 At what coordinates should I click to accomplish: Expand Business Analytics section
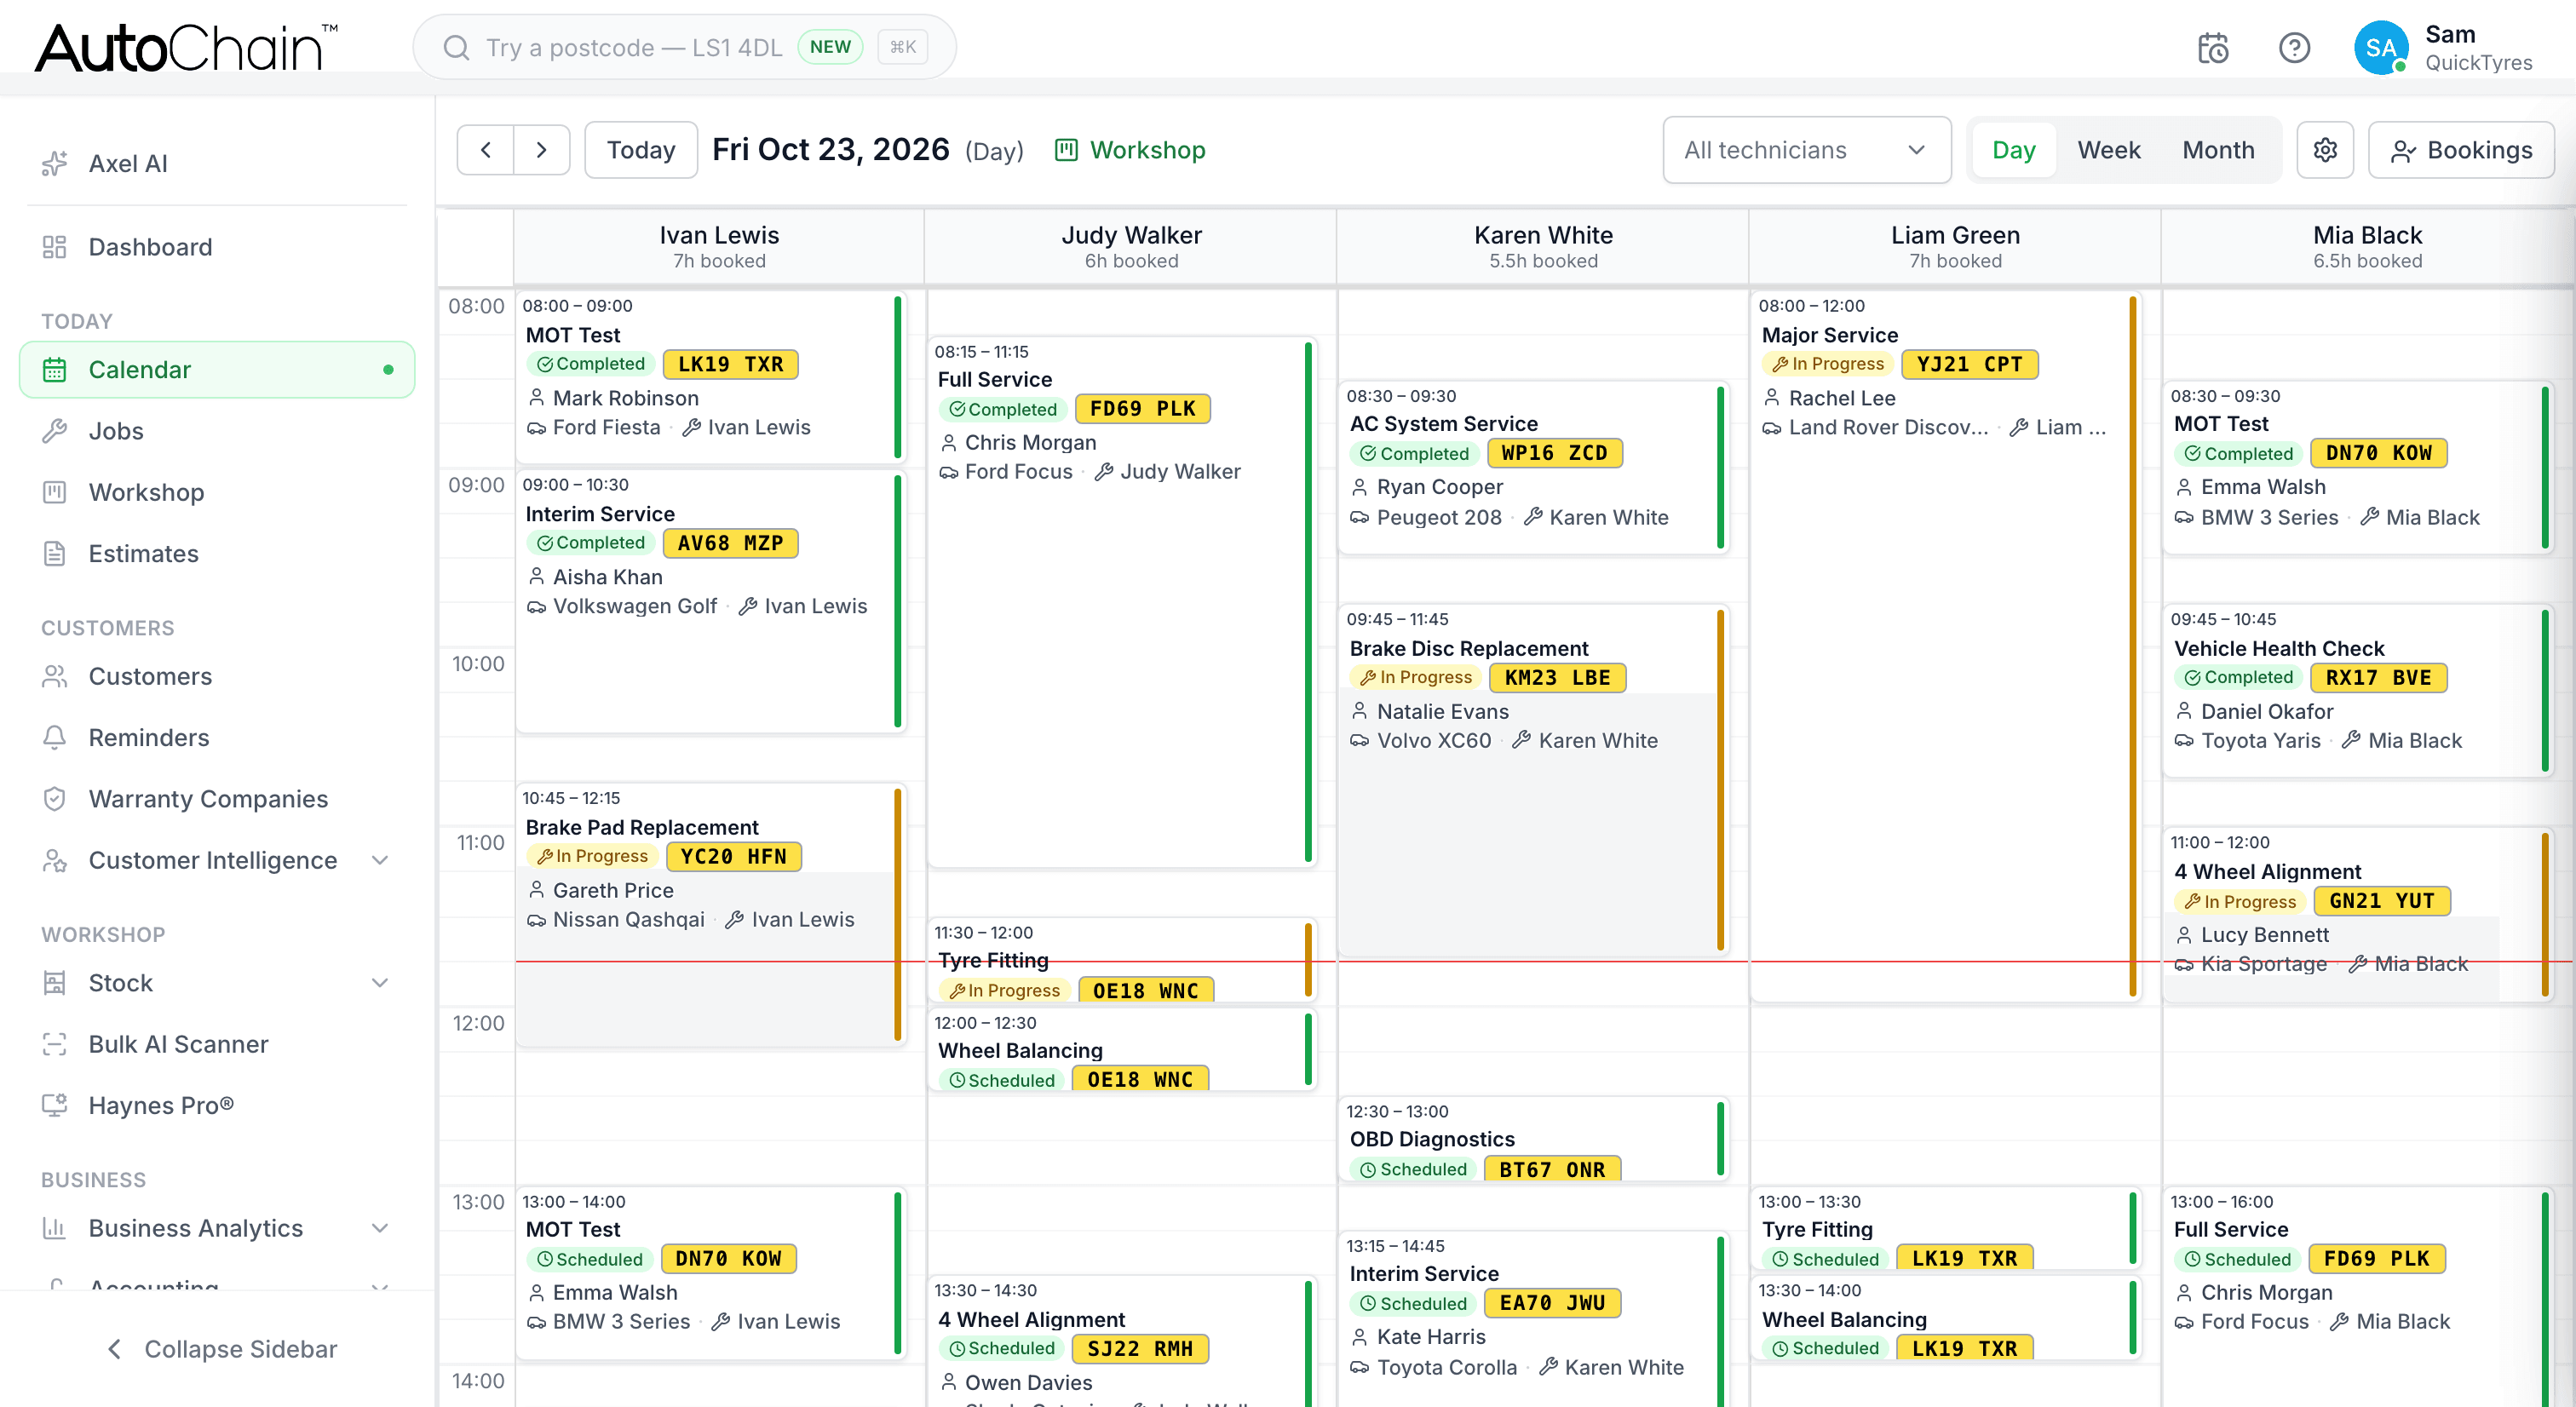(x=380, y=1228)
